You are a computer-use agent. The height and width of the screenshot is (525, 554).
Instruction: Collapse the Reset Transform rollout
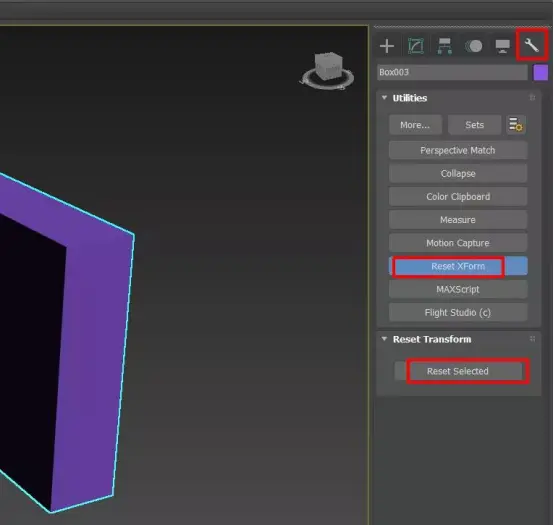click(x=384, y=339)
